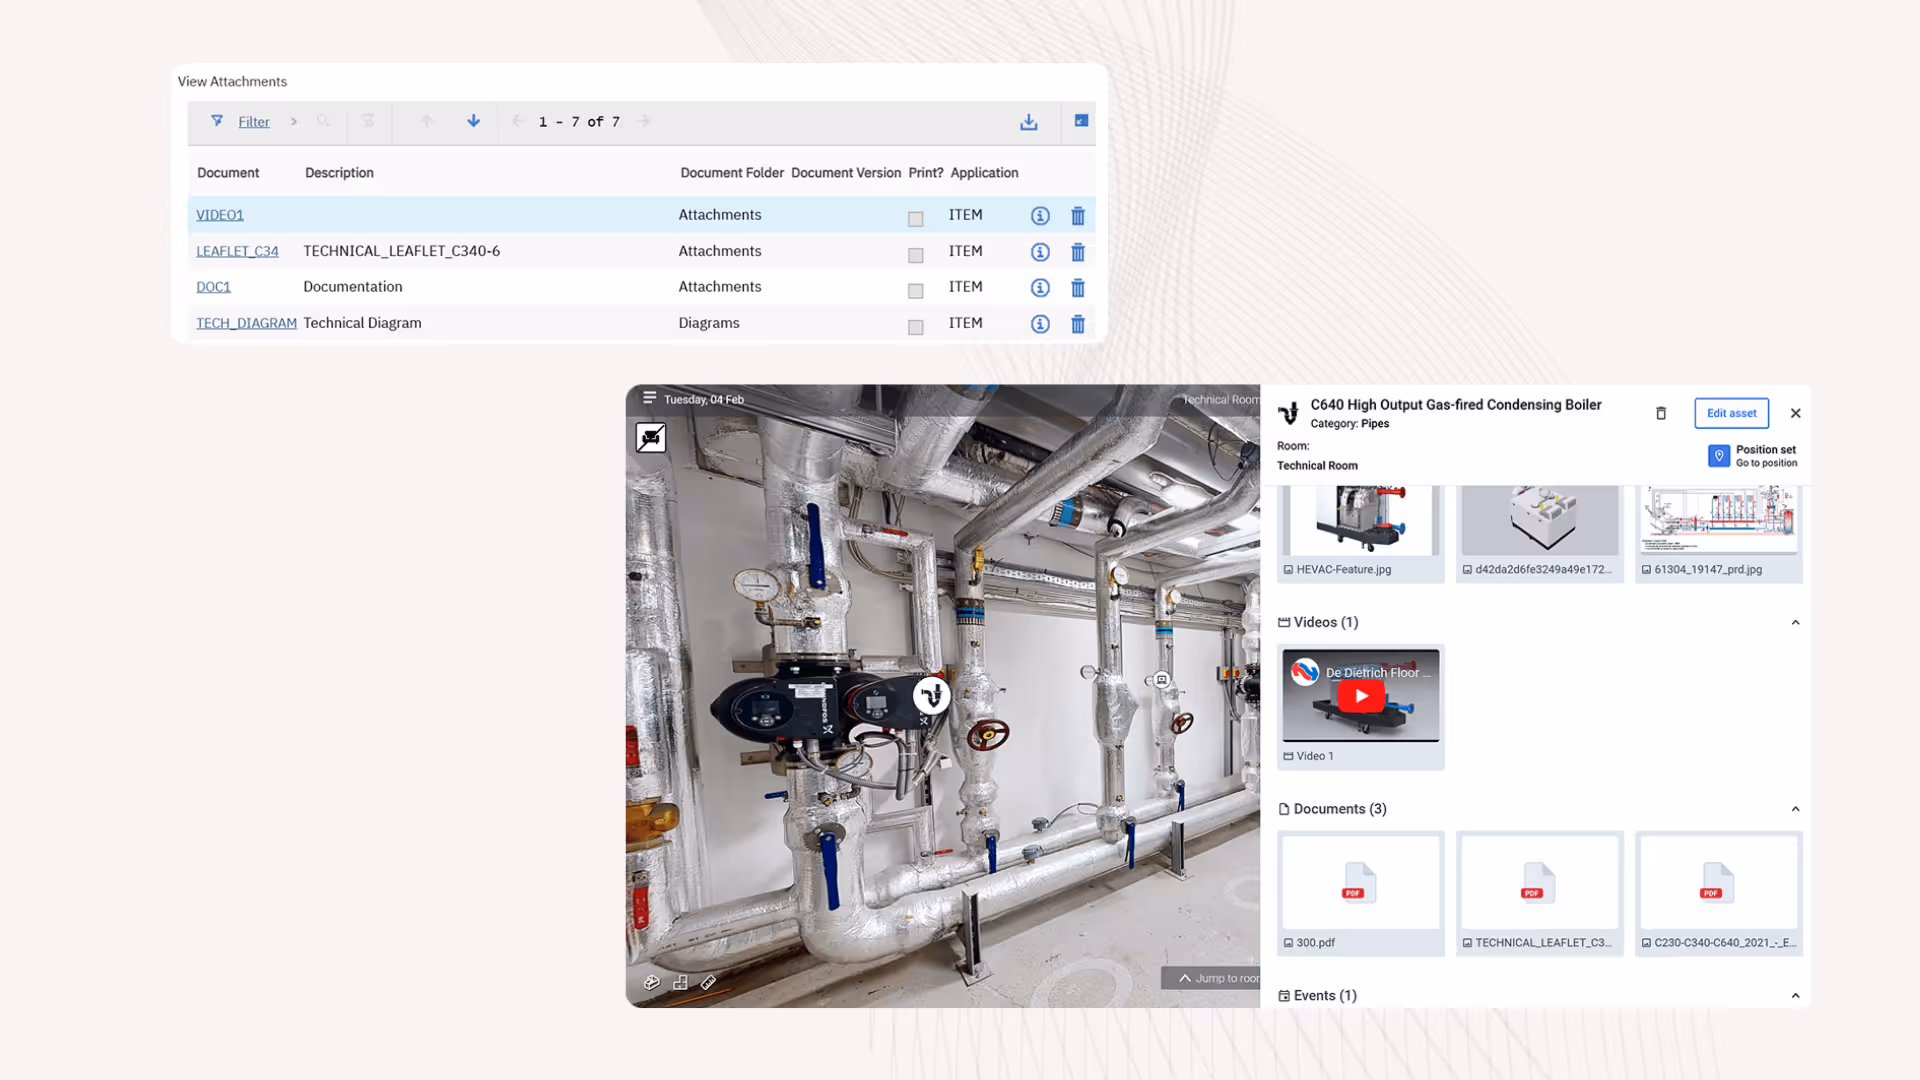Click the measure ruler icon in viewer

tap(708, 983)
